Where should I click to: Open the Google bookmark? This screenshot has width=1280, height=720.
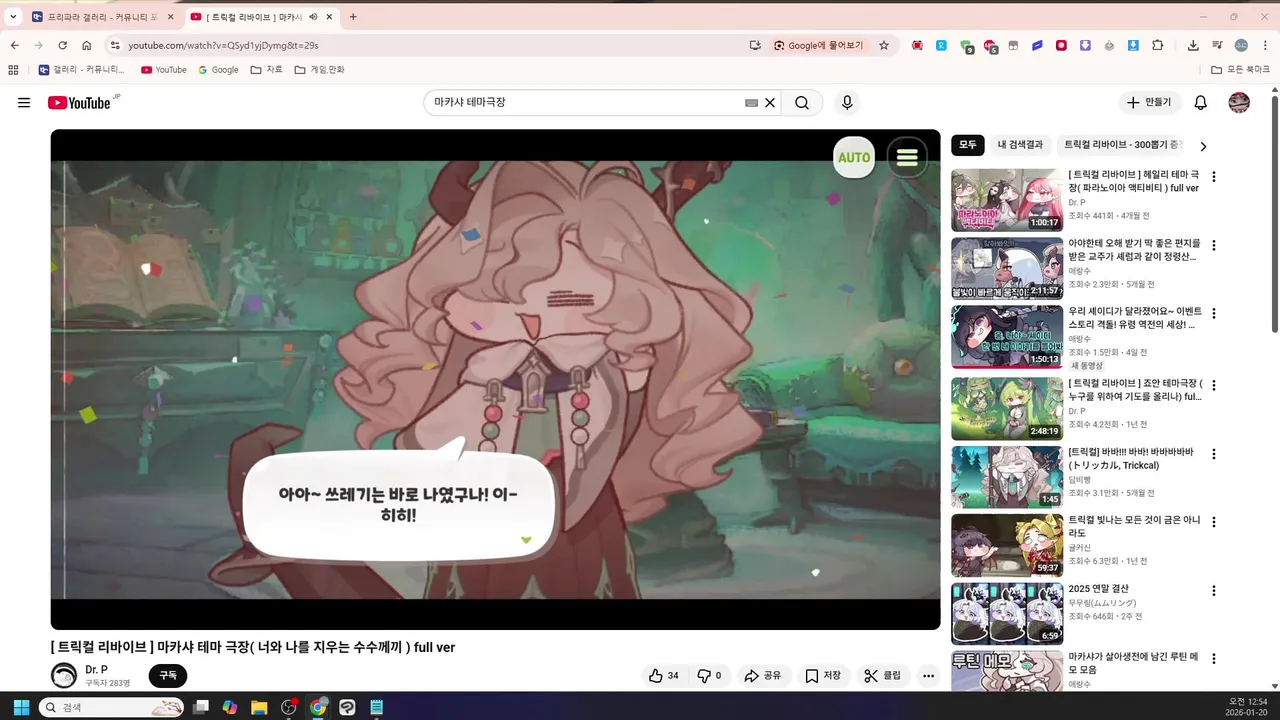tap(218, 70)
